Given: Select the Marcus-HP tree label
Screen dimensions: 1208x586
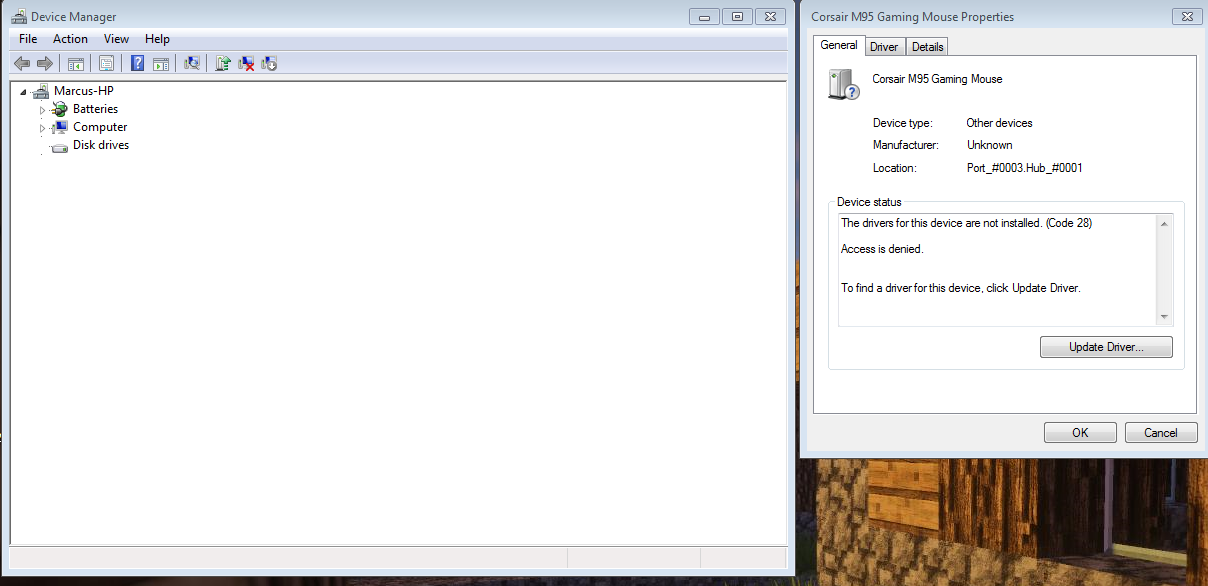Looking at the screenshot, I should coord(83,91).
